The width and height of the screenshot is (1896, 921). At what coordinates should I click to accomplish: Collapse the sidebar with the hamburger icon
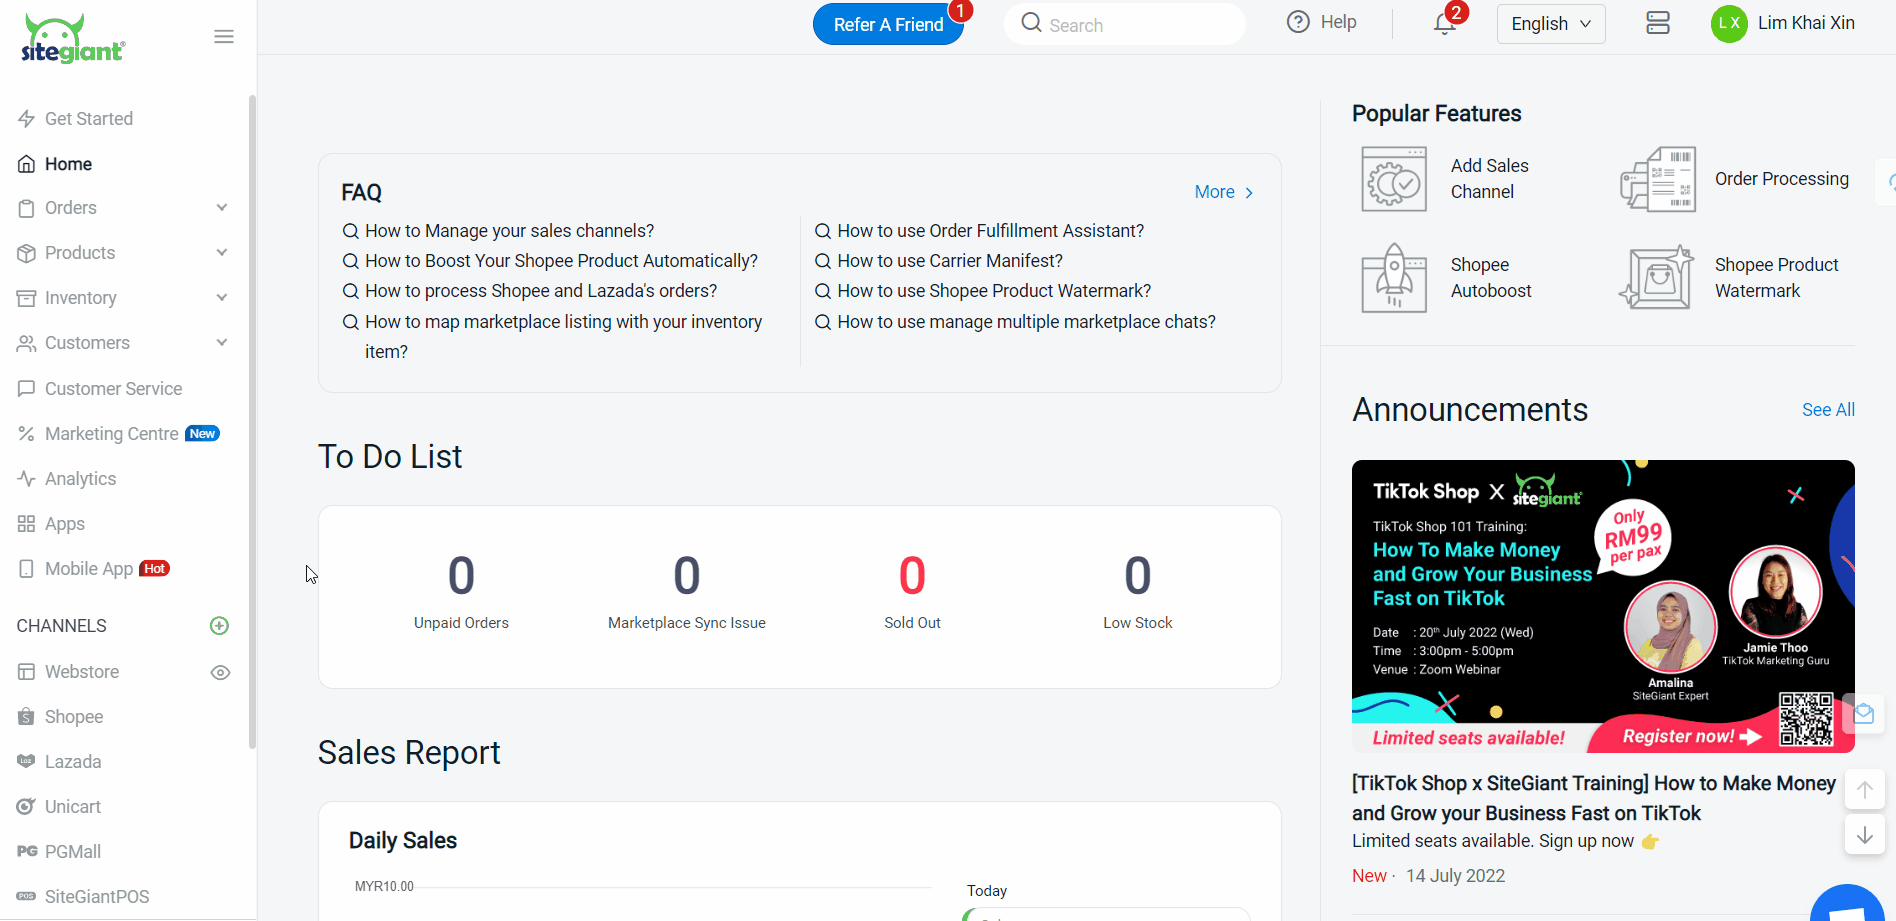[224, 37]
